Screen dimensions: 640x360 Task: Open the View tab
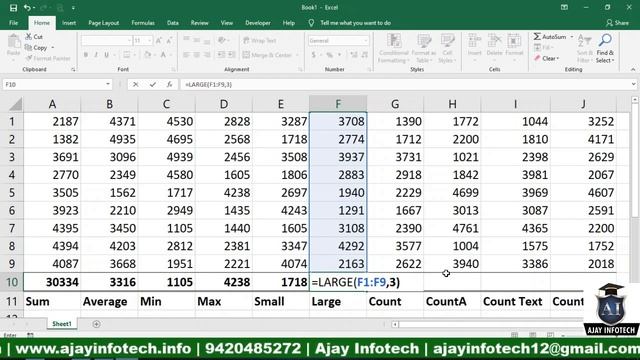click(227, 23)
